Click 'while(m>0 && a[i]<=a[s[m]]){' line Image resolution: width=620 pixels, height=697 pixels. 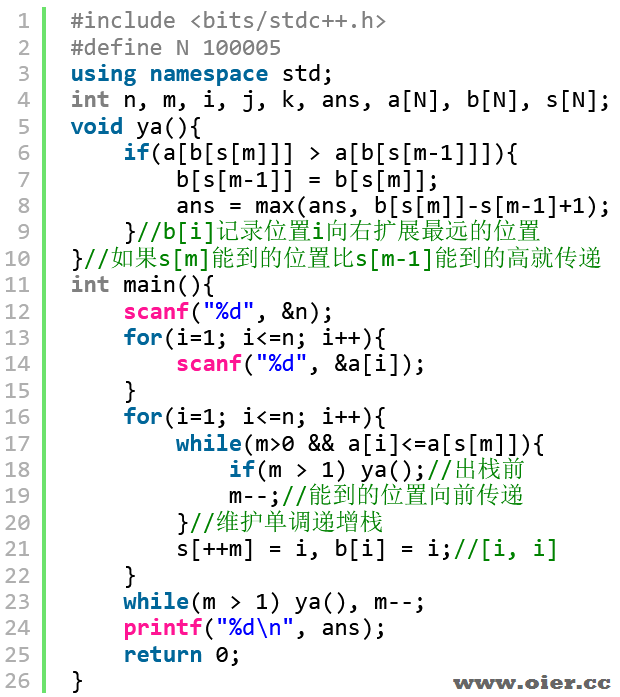pyautogui.click(x=360, y=444)
